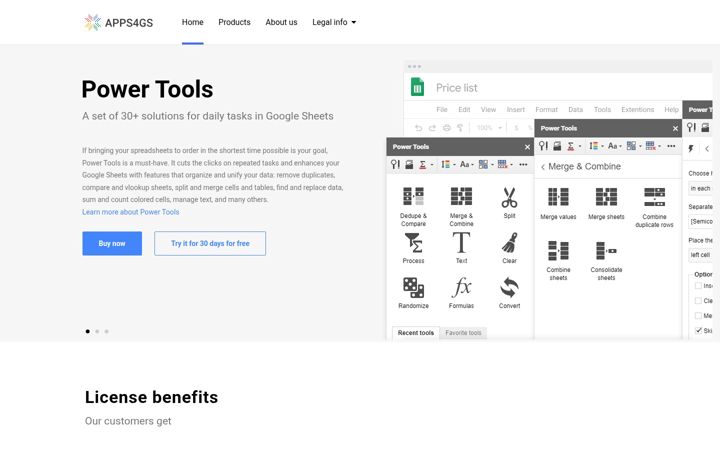Click the APPS4GS logo
720x450 pixels.
[x=118, y=22]
